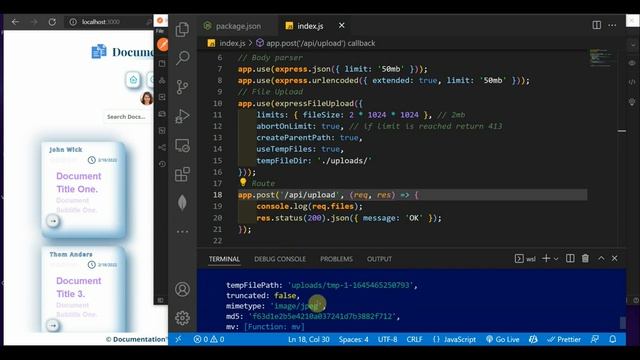Create a new terminal with plus
640x360 pixels.
tap(546, 258)
